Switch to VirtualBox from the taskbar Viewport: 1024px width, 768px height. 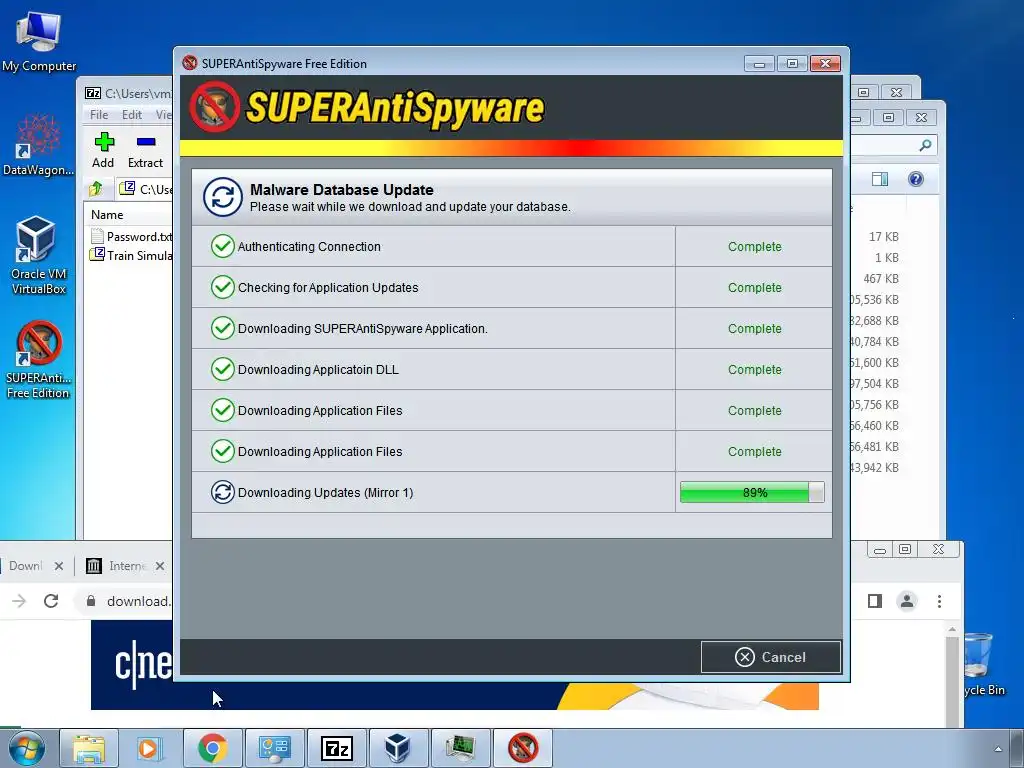pos(398,748)
